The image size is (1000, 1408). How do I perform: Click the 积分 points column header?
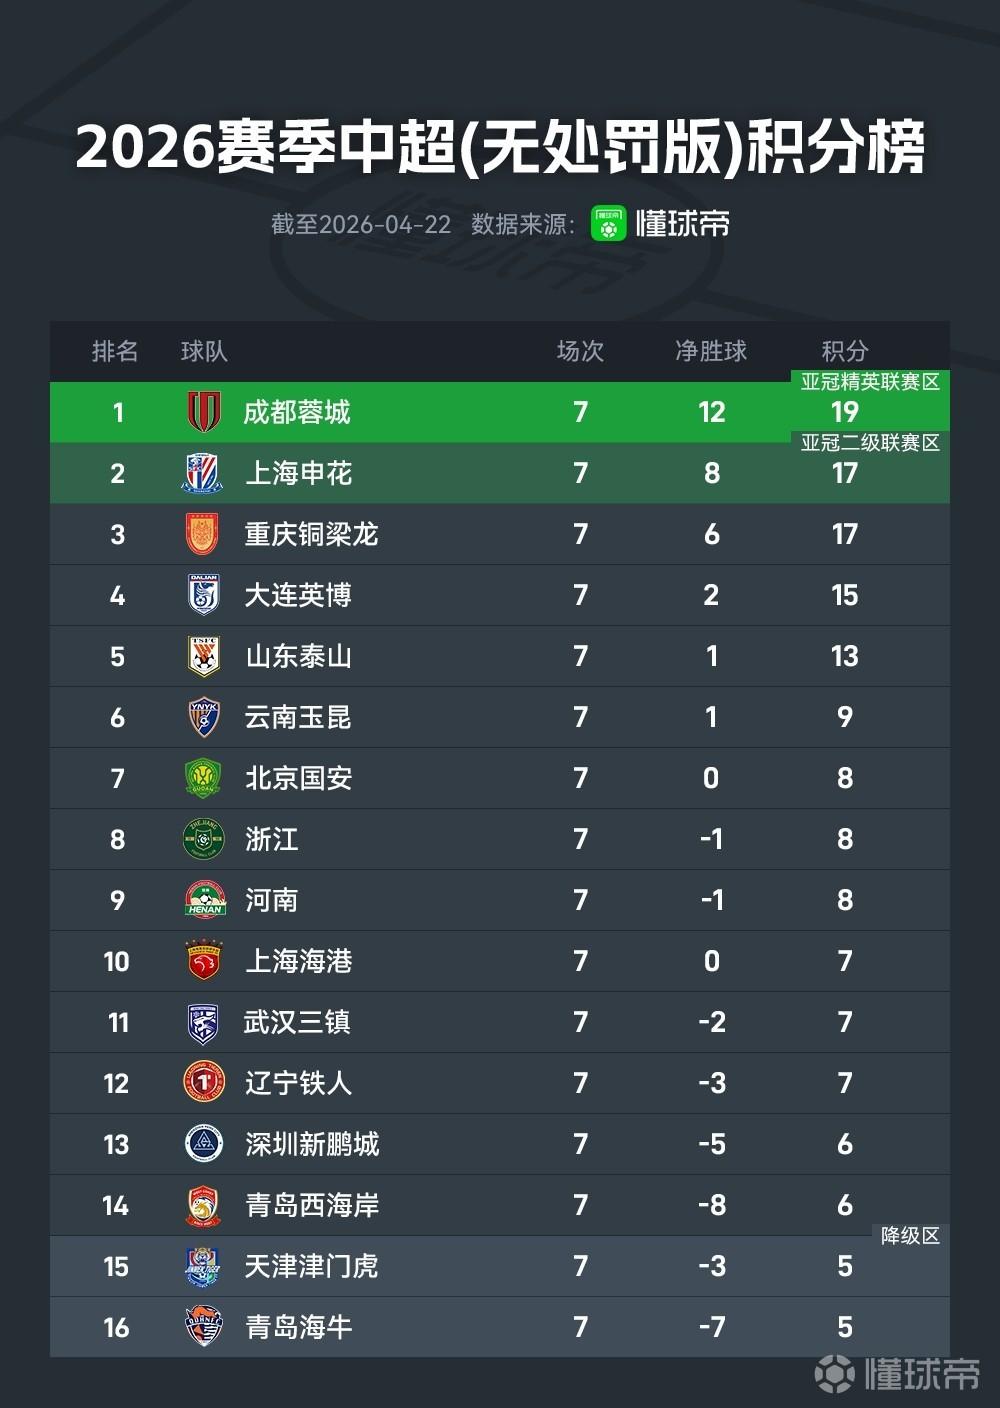[845, 351]
